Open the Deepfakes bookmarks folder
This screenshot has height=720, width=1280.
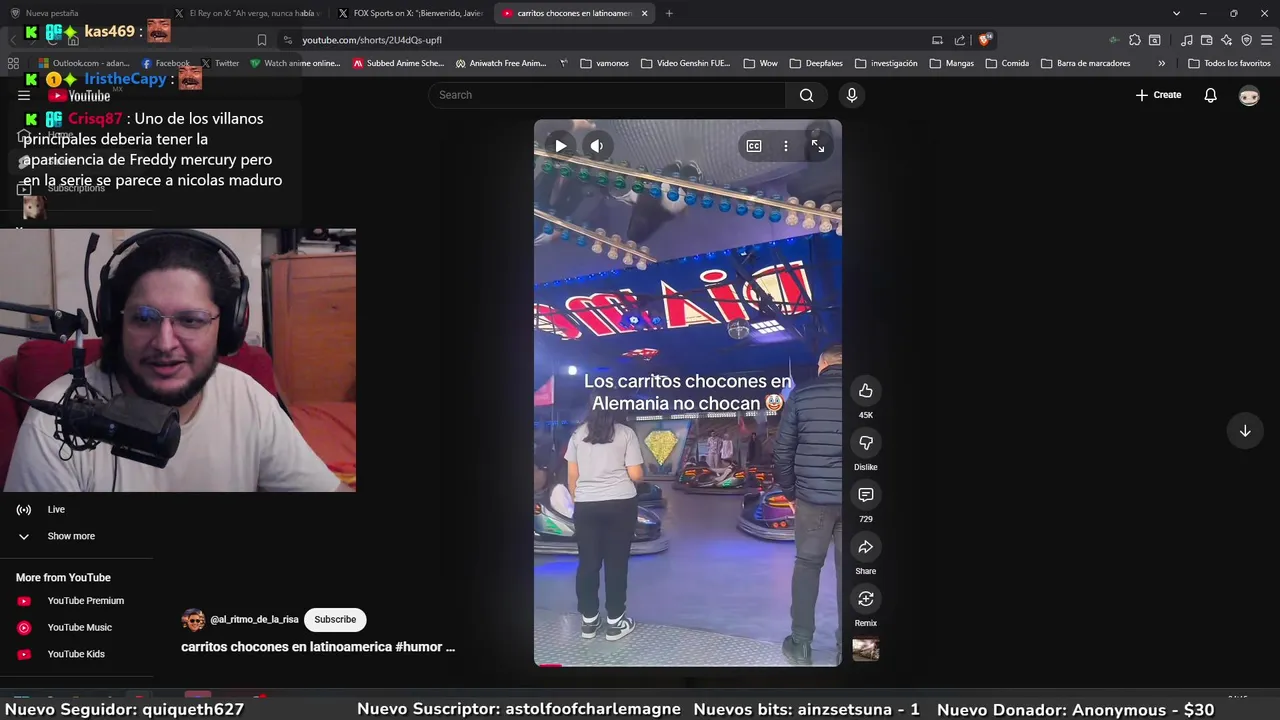(x=816, y=63)
